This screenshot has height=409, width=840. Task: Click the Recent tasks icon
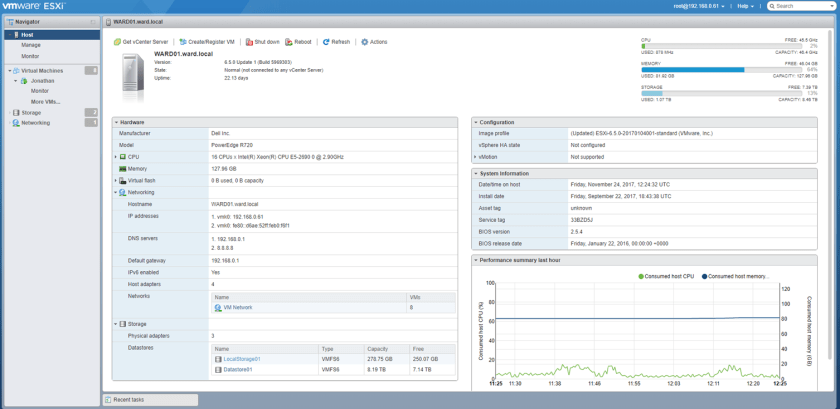[x=108, y=400]
